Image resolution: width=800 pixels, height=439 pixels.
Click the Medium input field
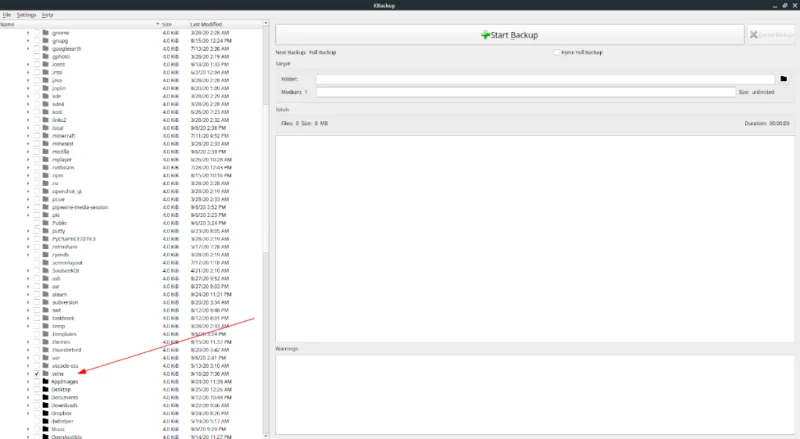coord(526,92)
